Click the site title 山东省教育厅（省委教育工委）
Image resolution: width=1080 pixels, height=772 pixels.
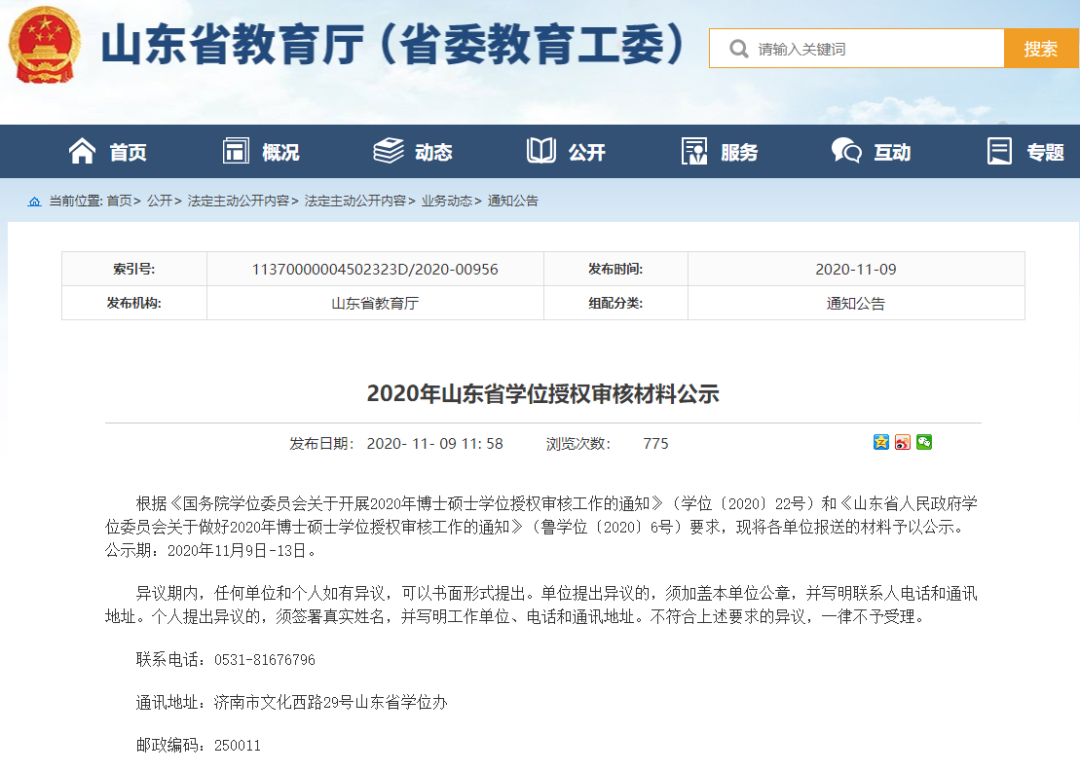point(393,45)
